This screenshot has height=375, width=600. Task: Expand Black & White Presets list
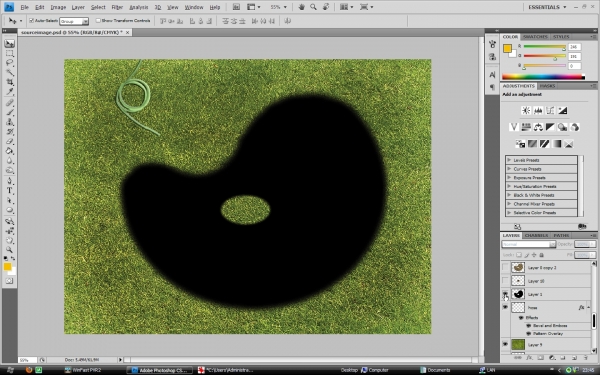click(509, 195)
